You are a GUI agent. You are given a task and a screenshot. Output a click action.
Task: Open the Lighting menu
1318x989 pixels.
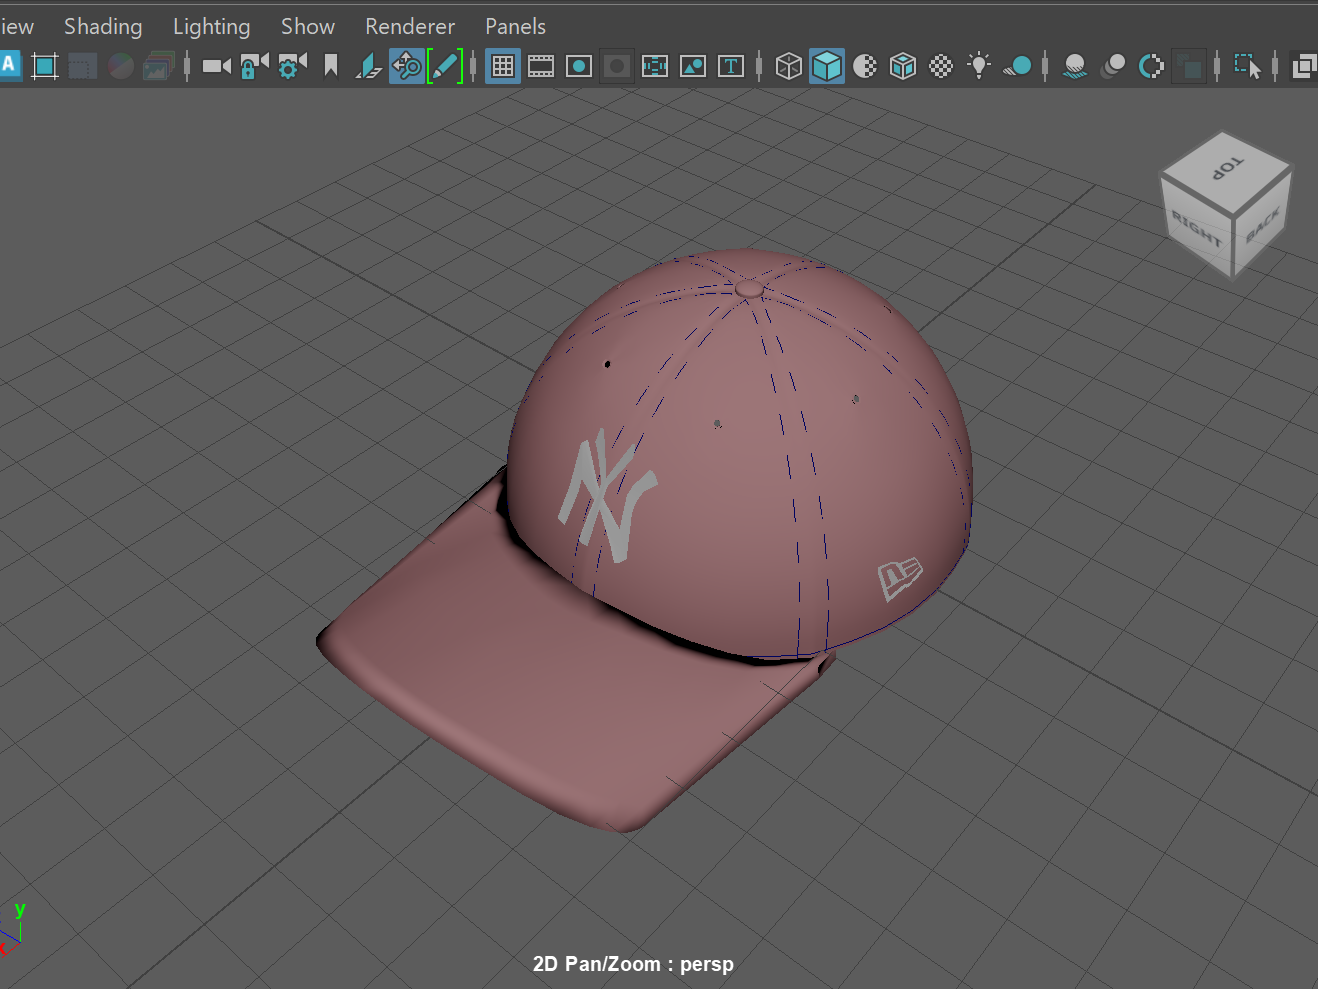click(x=211, y=26)
